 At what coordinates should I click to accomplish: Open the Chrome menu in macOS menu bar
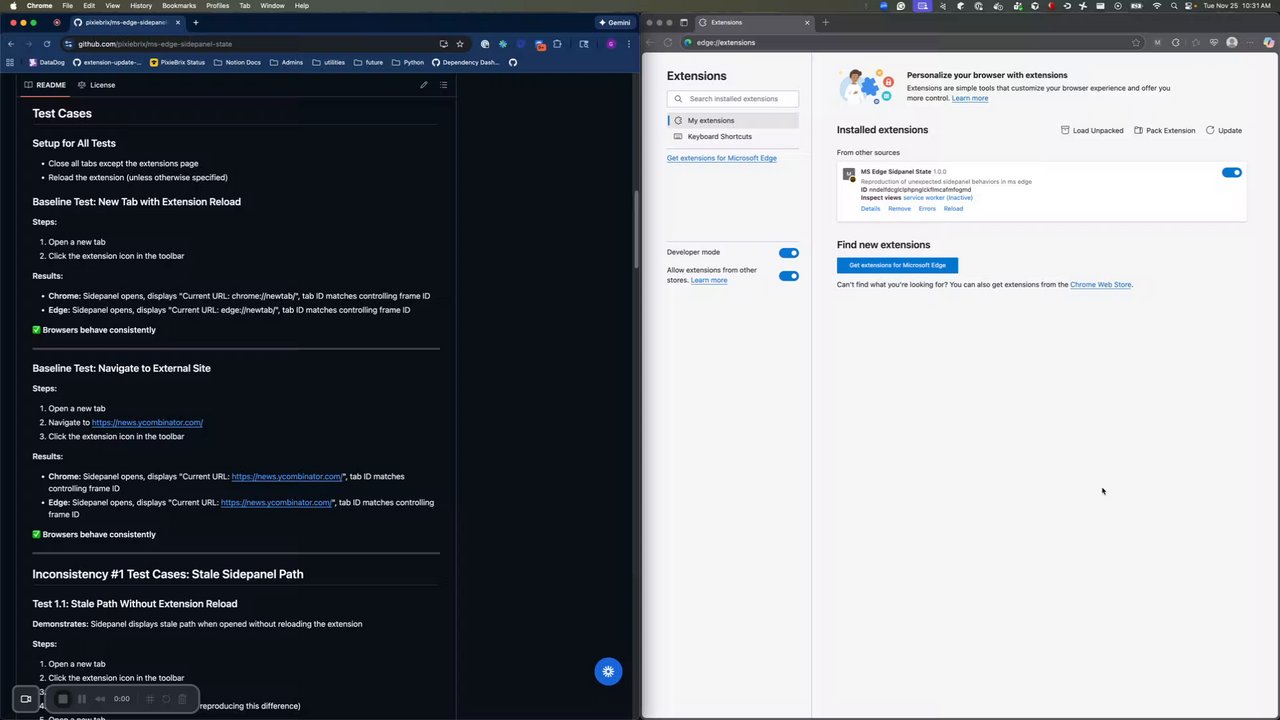coord(40,6)
